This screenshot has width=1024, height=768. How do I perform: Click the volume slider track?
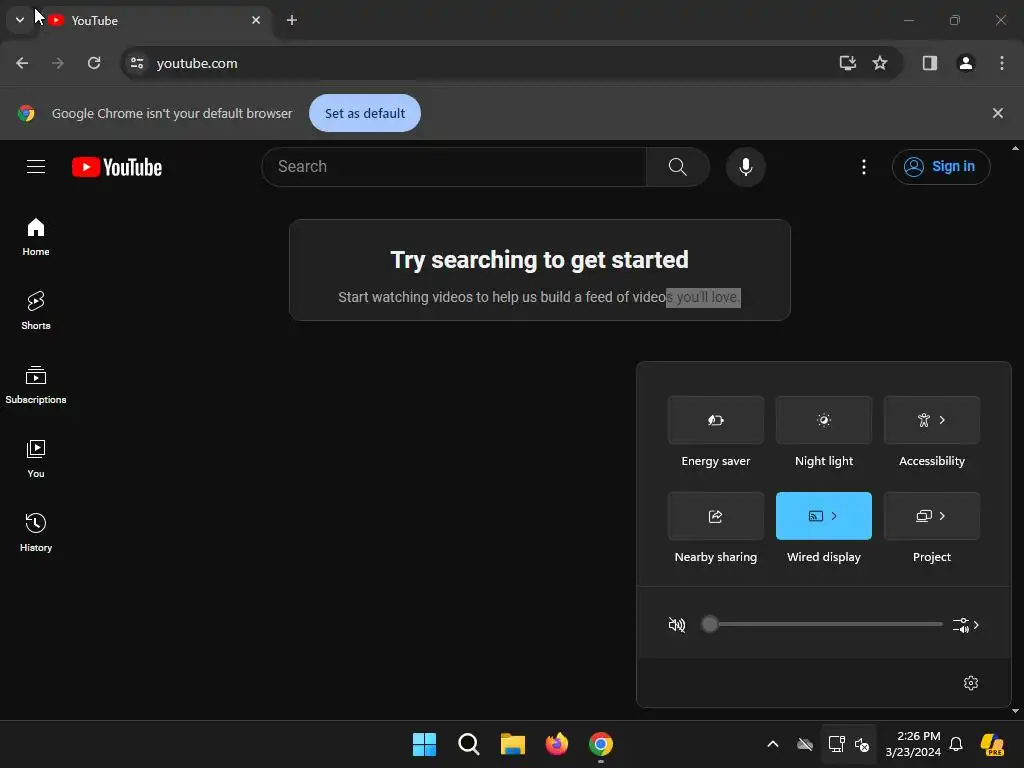(825, 624)
